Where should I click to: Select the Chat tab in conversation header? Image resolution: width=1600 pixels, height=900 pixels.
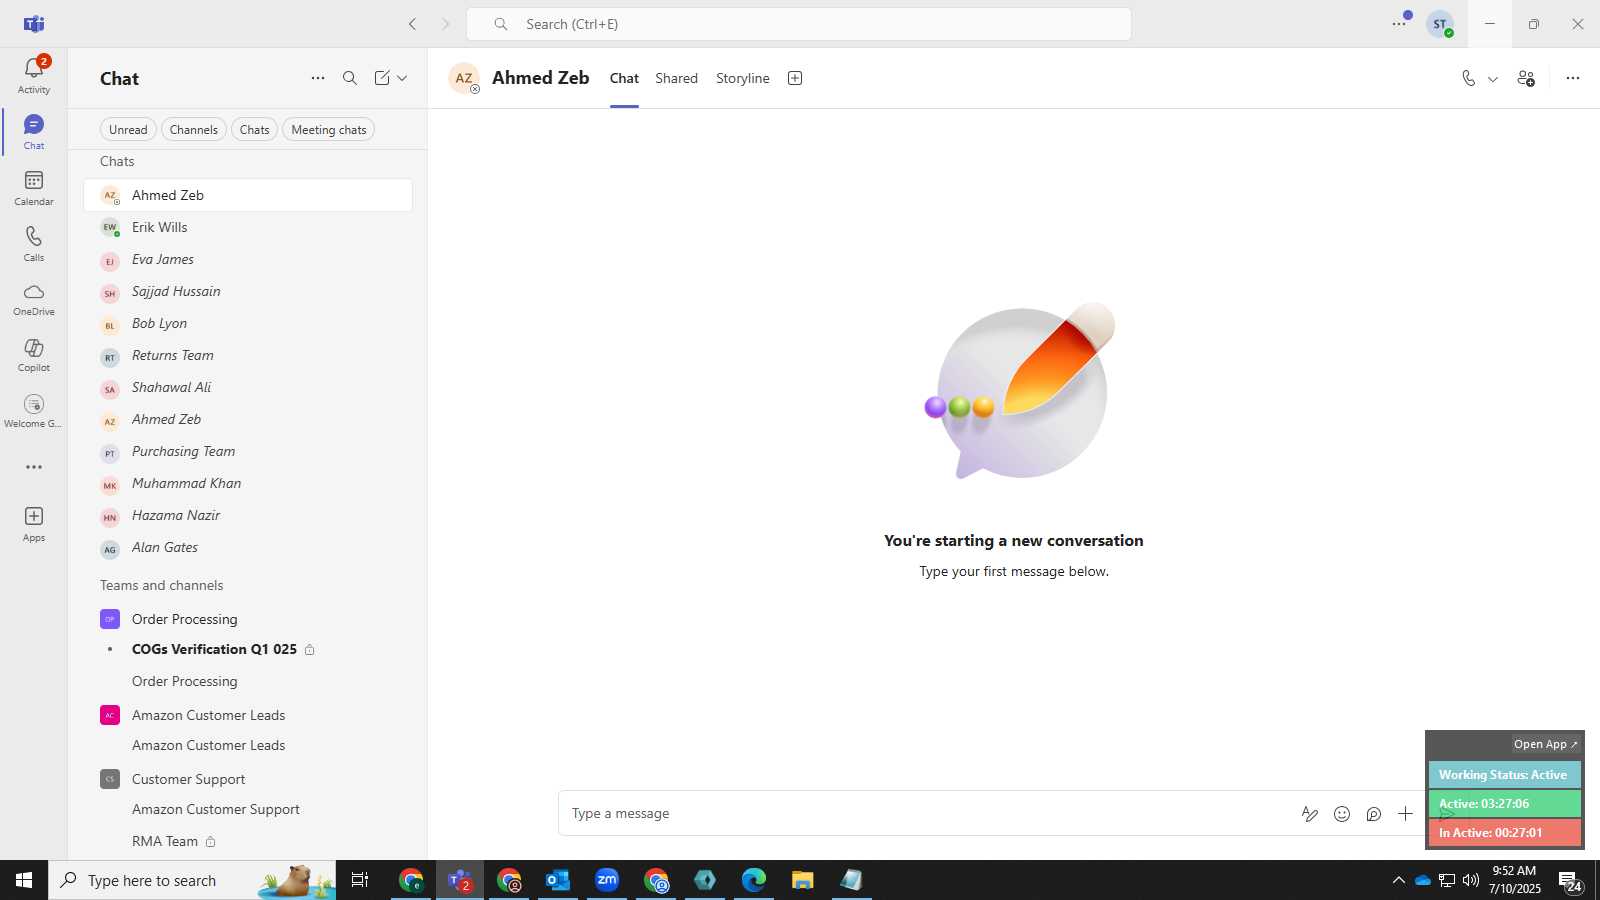(624, 78)
